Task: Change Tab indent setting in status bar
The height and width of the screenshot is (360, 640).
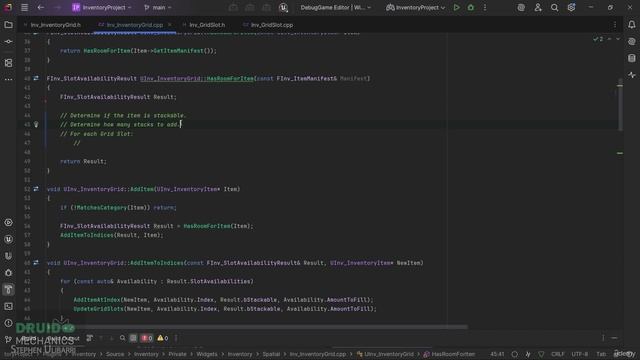Action: tap(601, 354)
